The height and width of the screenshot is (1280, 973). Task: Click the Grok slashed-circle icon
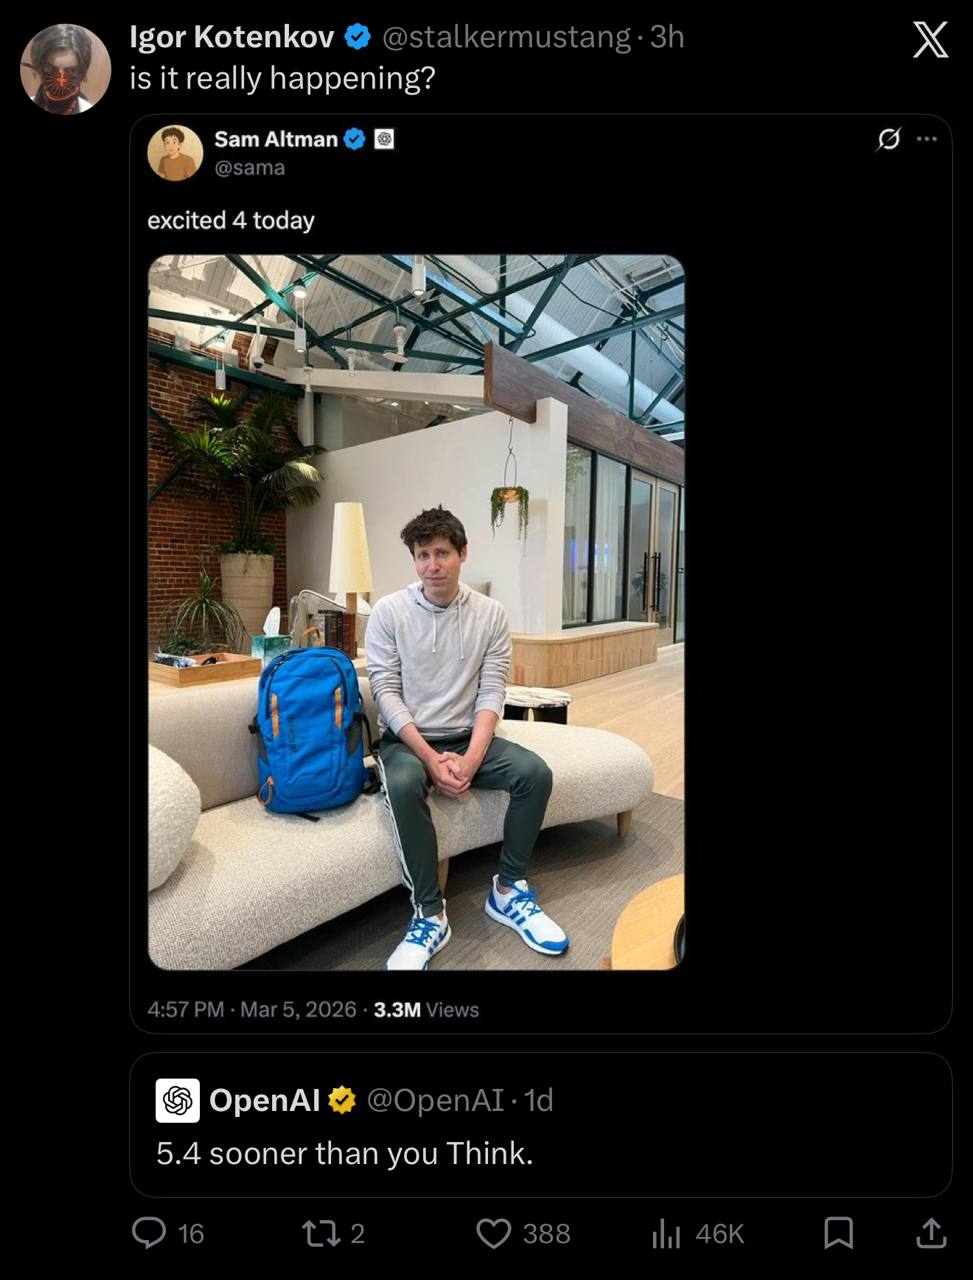pos(888,139)
